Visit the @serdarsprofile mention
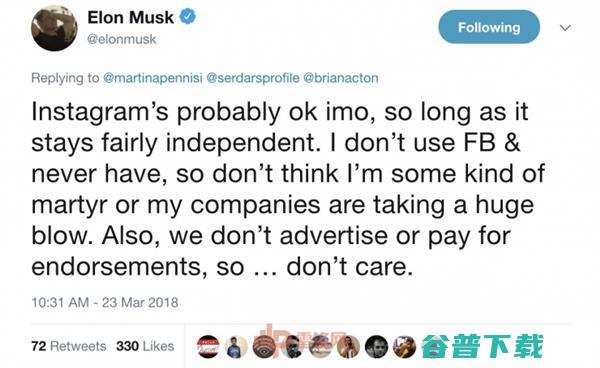Image resolution: width=600 pixels, height=368 pixels. point(253,78)
